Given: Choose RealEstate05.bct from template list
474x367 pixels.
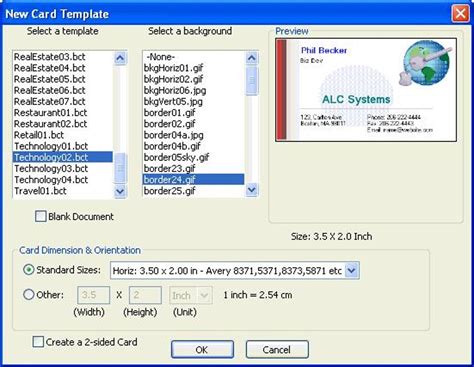Looking at the screenshot, I should coord(63,79).
